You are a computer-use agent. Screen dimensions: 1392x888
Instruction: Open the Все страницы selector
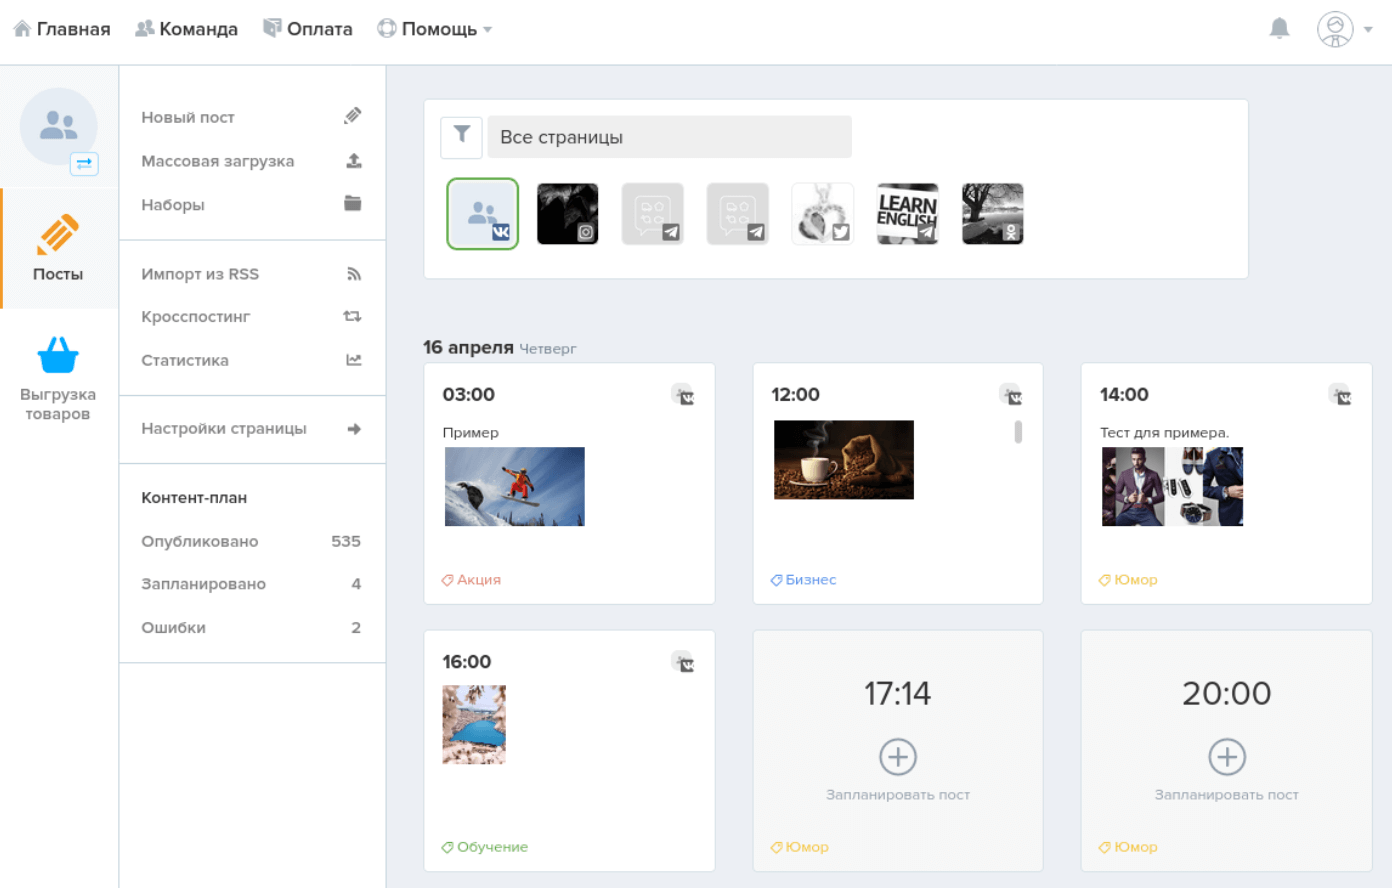point(670,137)
